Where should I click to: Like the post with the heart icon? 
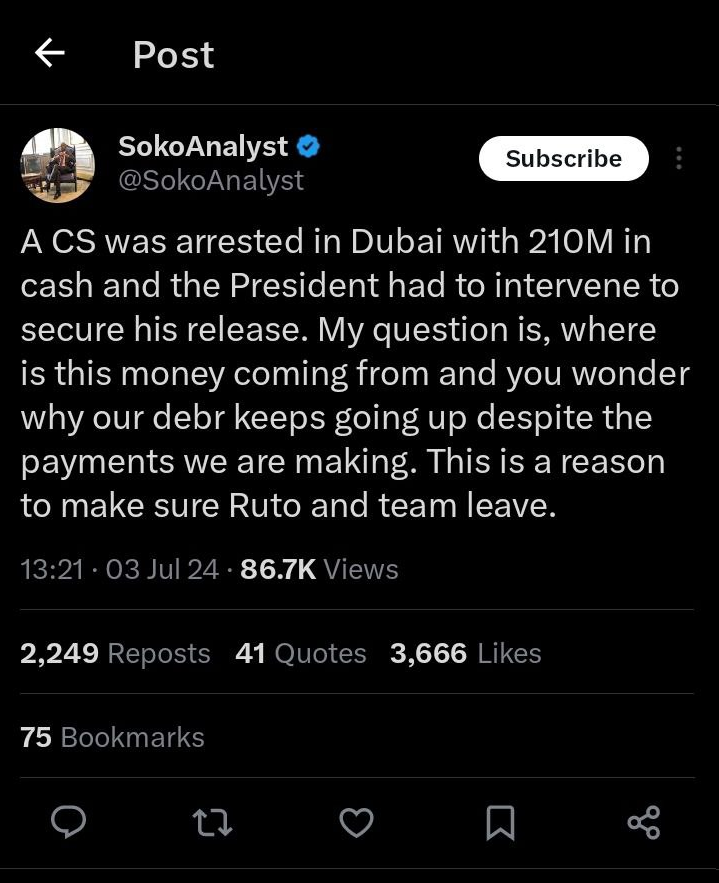(356, 823)
